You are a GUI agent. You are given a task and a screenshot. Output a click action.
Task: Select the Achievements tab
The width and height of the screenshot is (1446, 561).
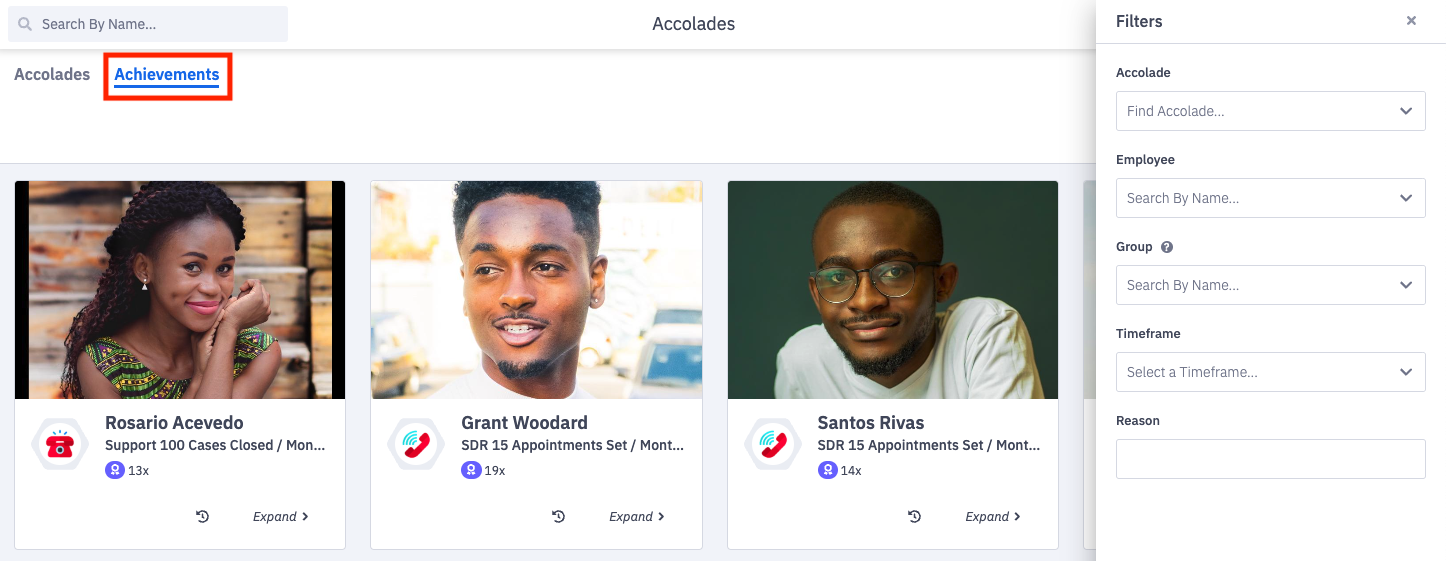(x=167, y=75)
